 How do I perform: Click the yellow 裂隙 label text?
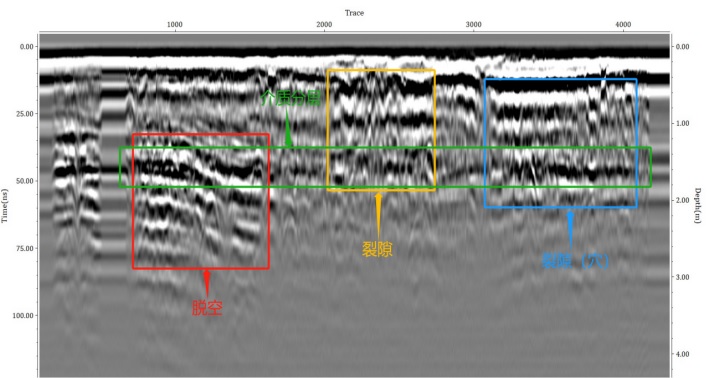377,249
